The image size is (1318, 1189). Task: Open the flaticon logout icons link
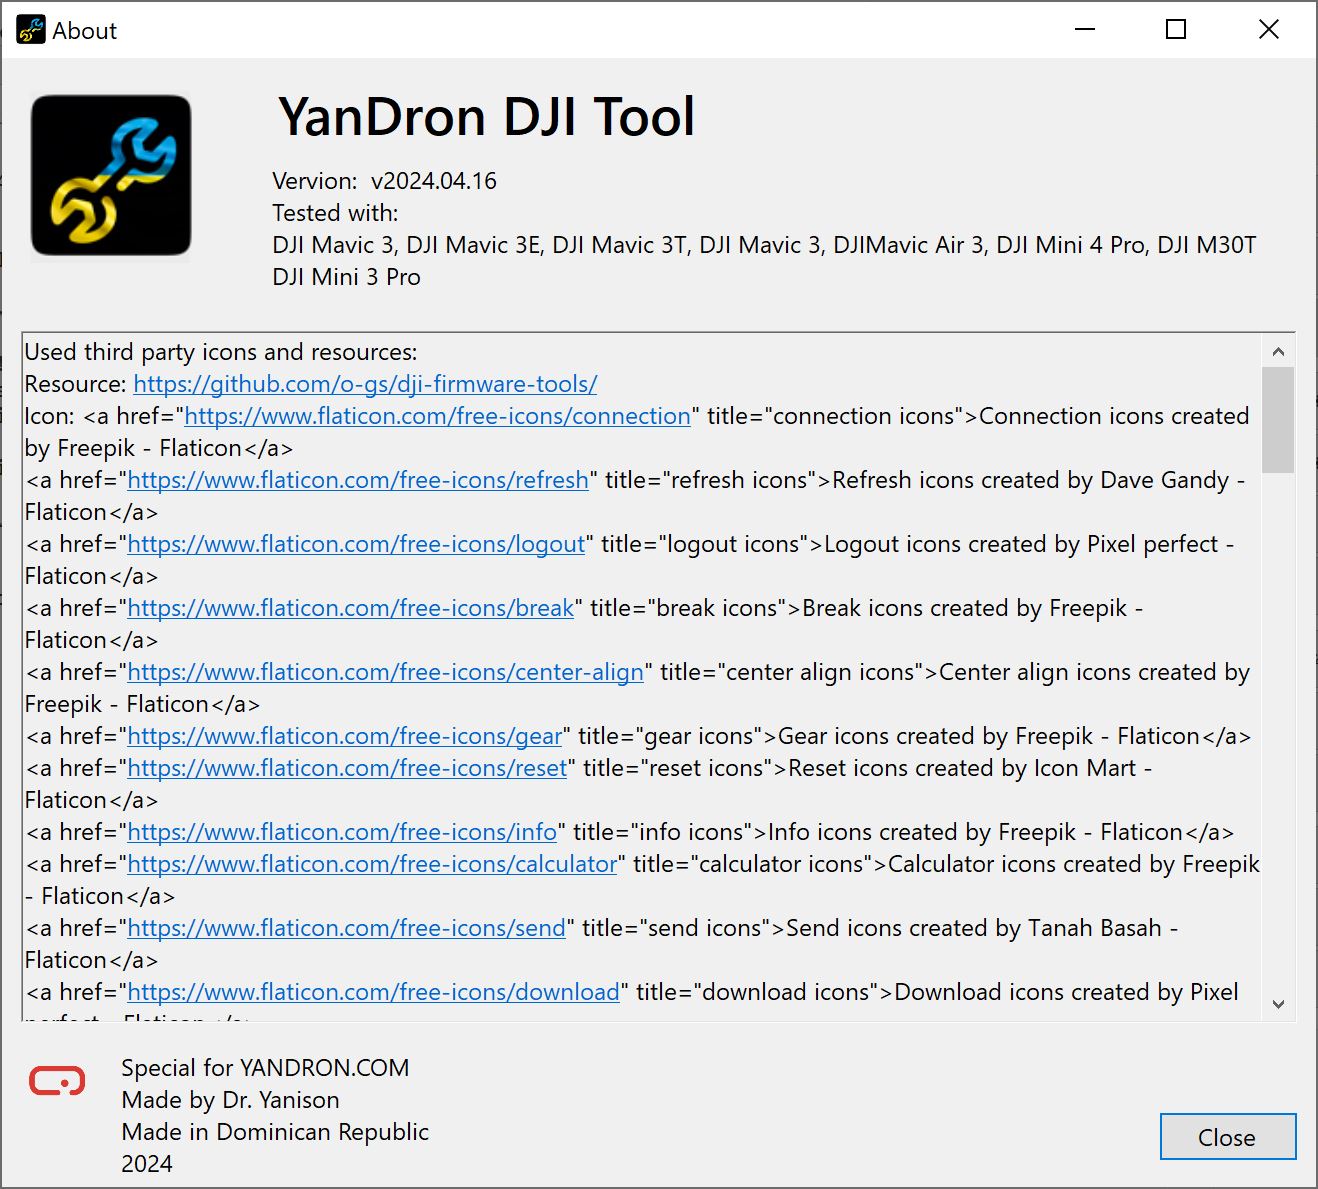coord(356,544)
